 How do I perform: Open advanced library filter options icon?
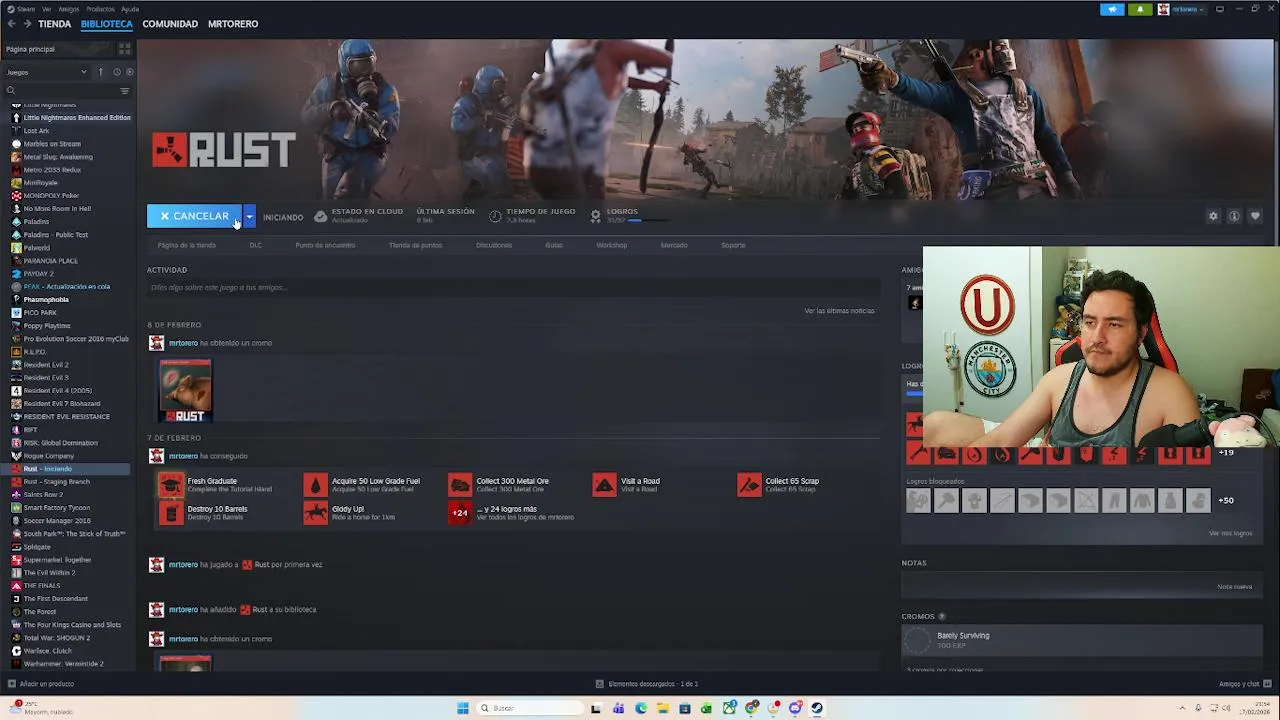(x=124, y=91)
